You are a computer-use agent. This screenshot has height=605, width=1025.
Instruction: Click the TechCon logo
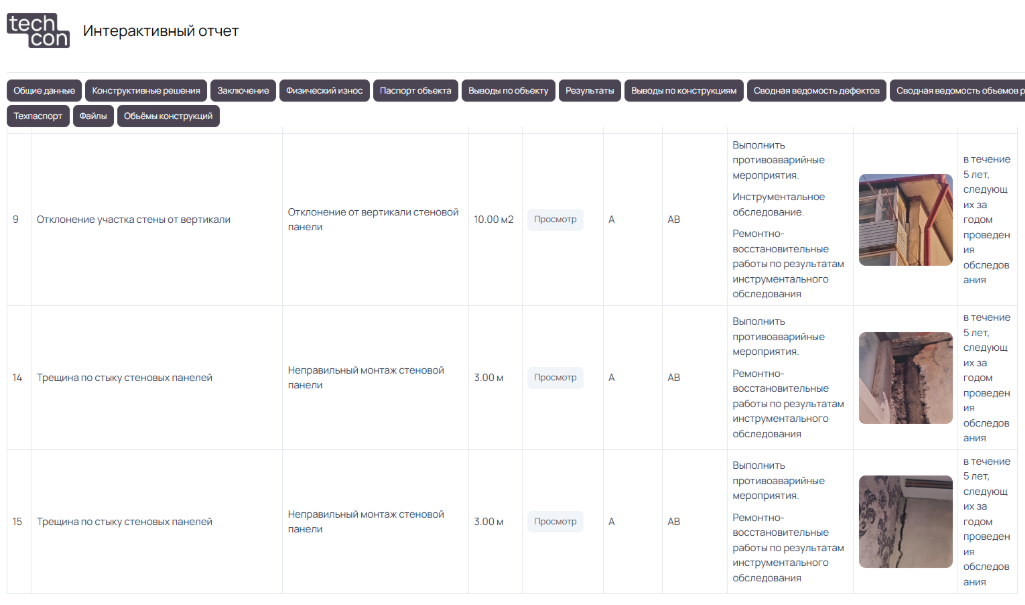38,31
